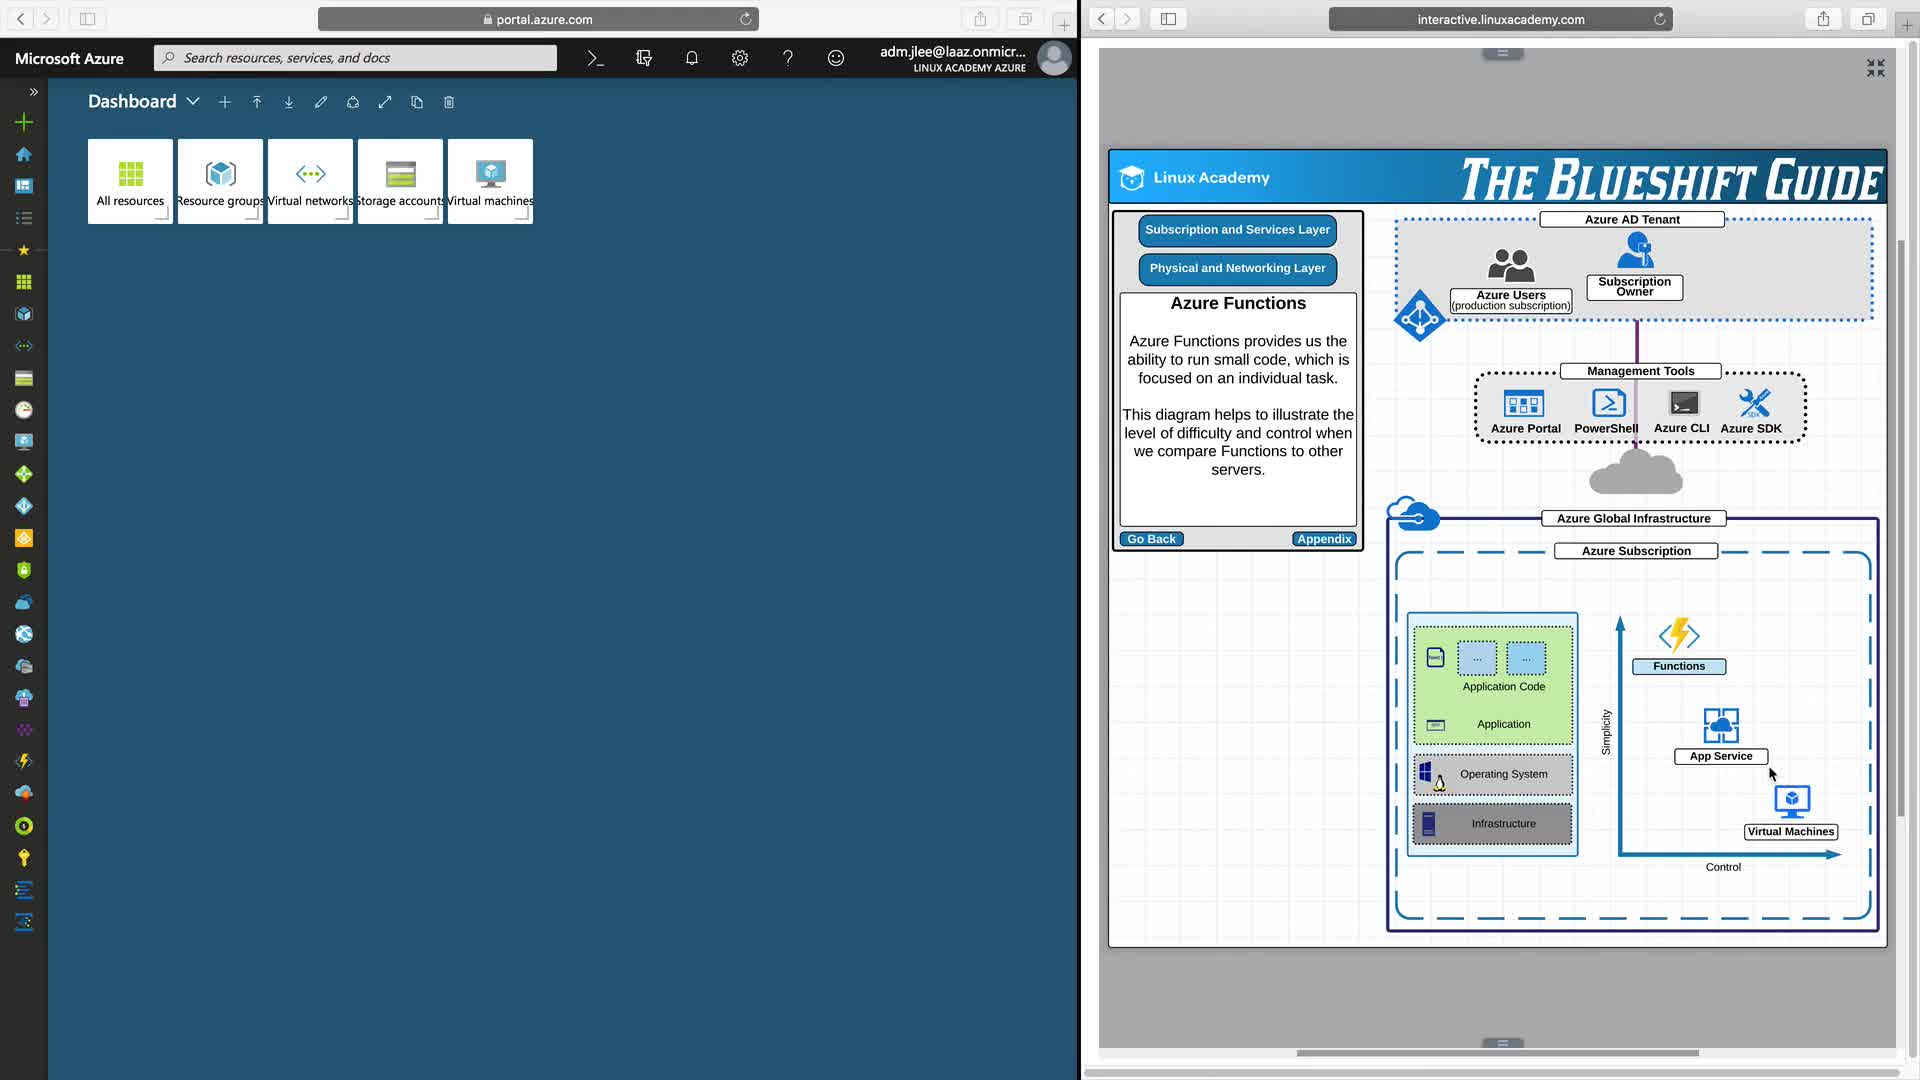Viewport: 1920px width, 1080px height.
Task: Select Subscription and Services Layer
Action: click(1237, 230)
